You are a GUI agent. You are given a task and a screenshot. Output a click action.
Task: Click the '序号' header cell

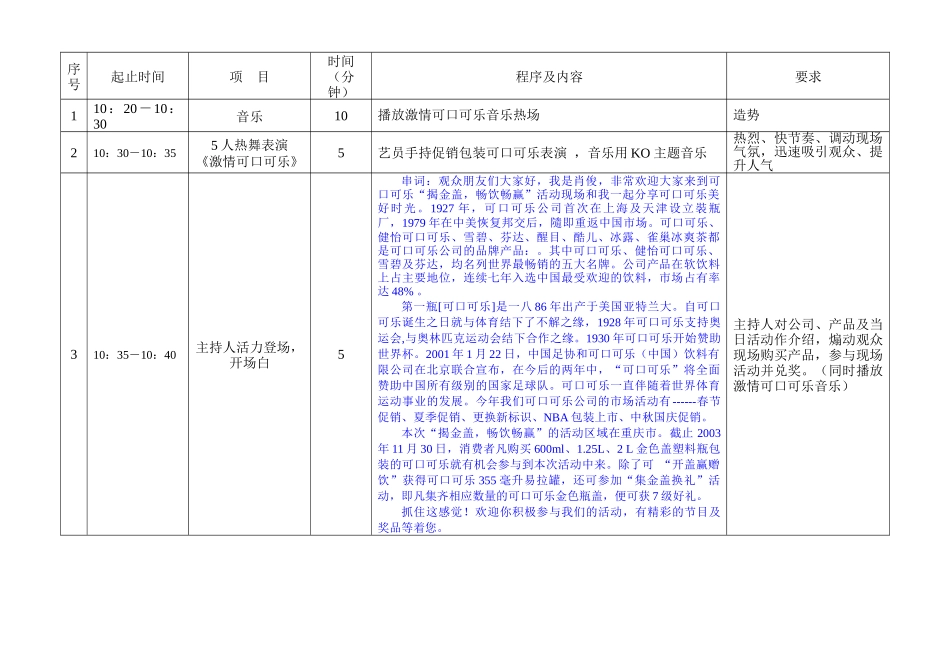74,76
